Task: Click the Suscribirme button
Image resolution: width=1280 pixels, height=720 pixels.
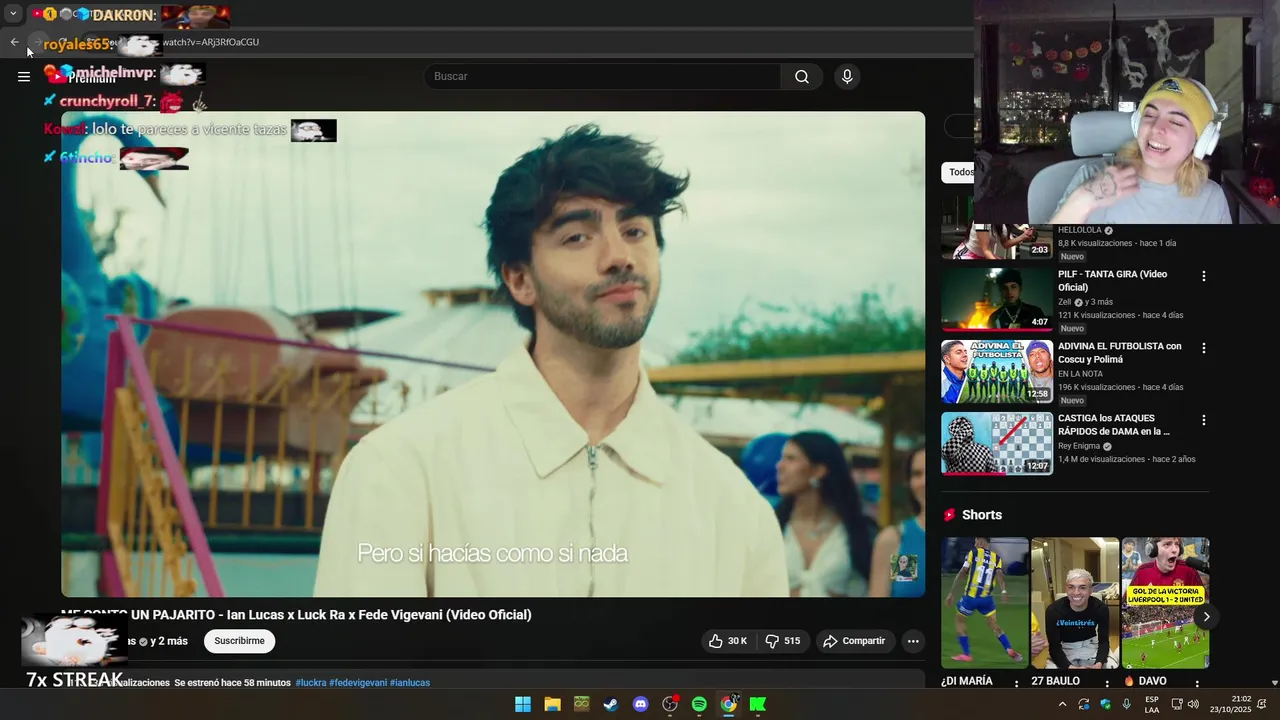Action: (x=239, y=641)
